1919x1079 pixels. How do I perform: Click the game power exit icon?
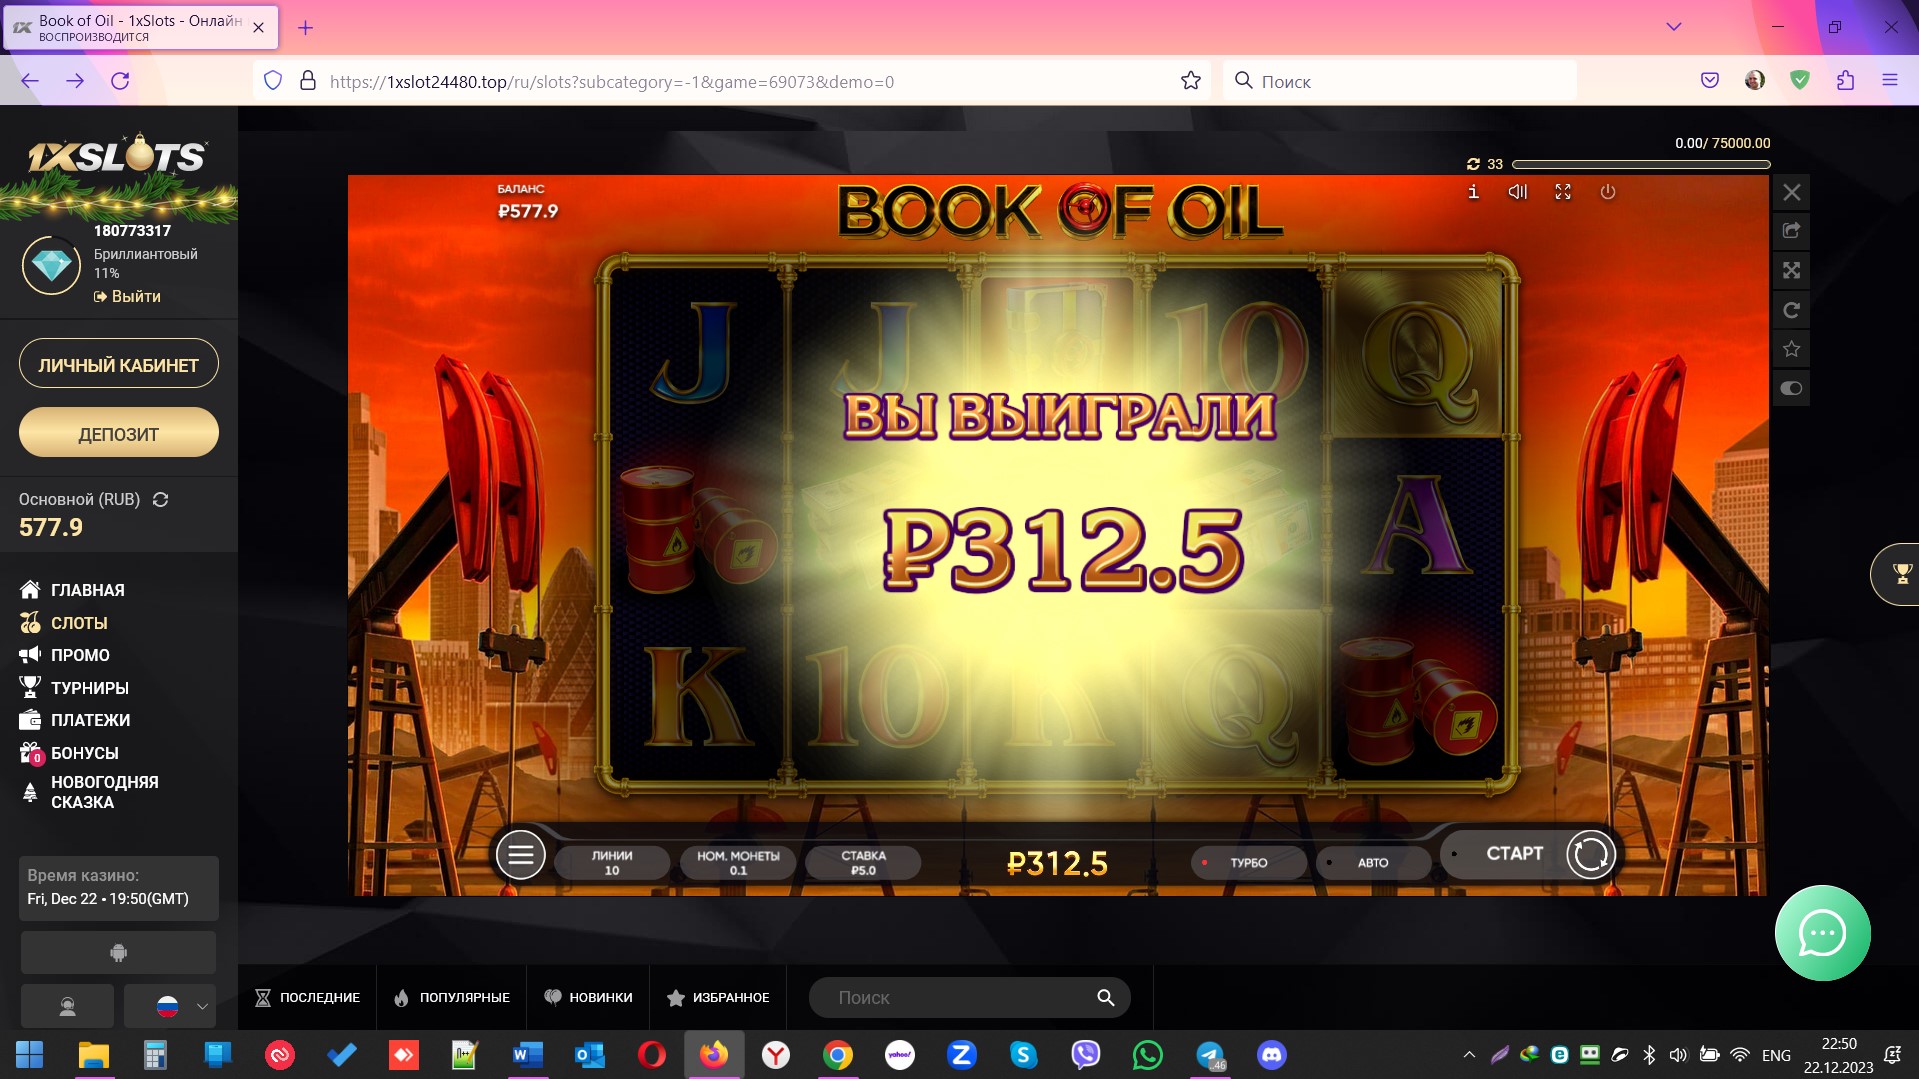[1608, 192]
